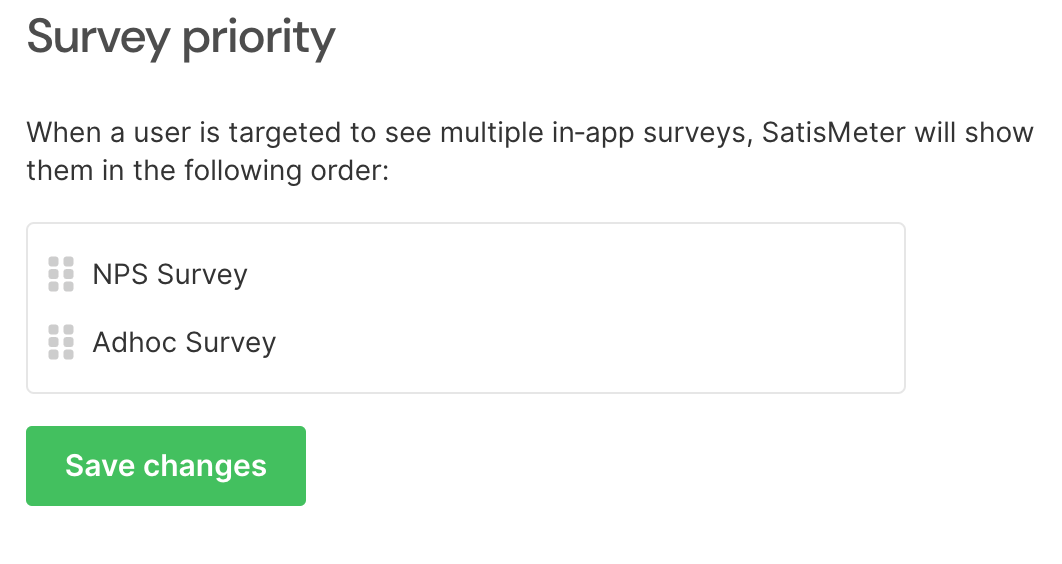Select the NPS Survey list entry
The image size is (1062, 564).
pos(465,274)
